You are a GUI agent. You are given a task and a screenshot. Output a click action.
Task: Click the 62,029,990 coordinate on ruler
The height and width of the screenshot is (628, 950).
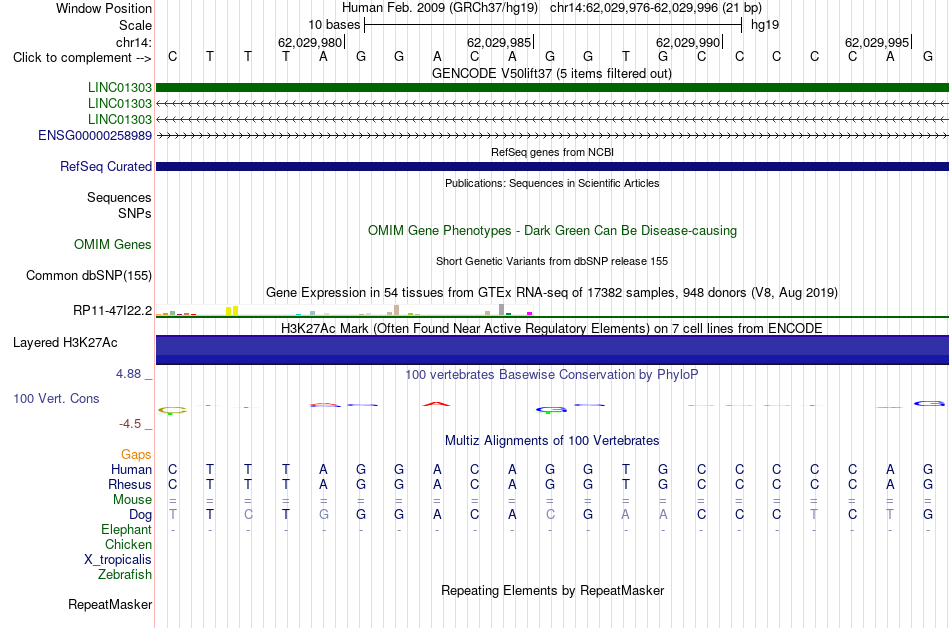point(688,42)
